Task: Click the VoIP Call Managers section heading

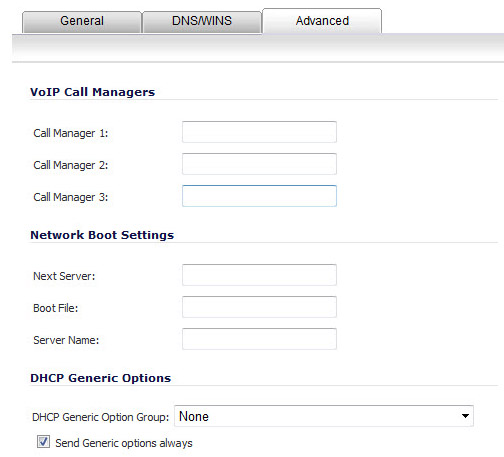Action: pos(93,92)
